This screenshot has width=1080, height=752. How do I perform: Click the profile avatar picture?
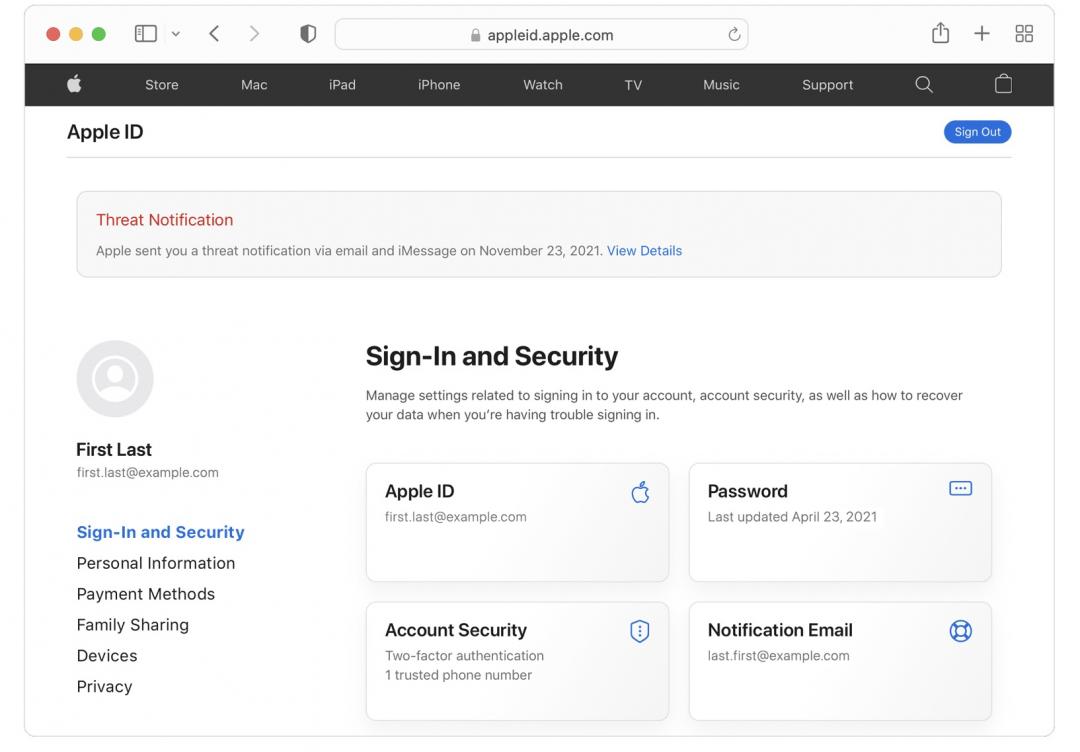[x=115, y=379]
